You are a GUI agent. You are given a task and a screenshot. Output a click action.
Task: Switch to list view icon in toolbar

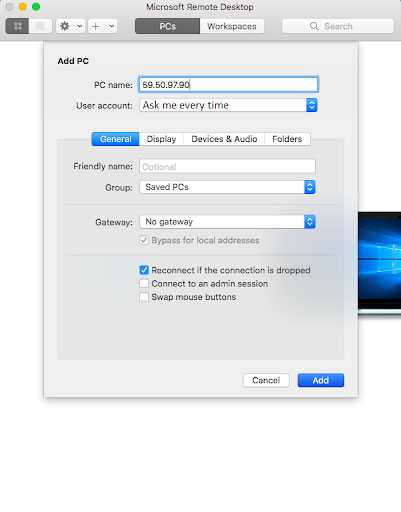pos(40,26)
